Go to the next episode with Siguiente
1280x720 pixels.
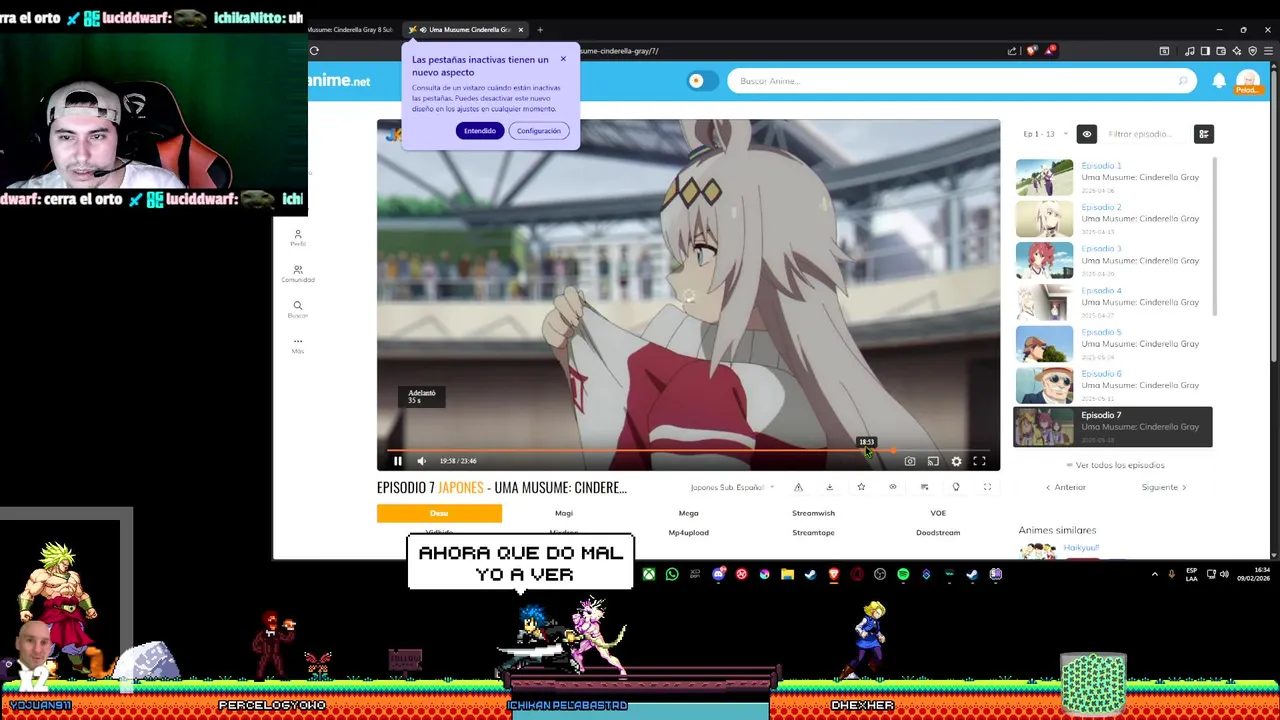(1164, 487)
